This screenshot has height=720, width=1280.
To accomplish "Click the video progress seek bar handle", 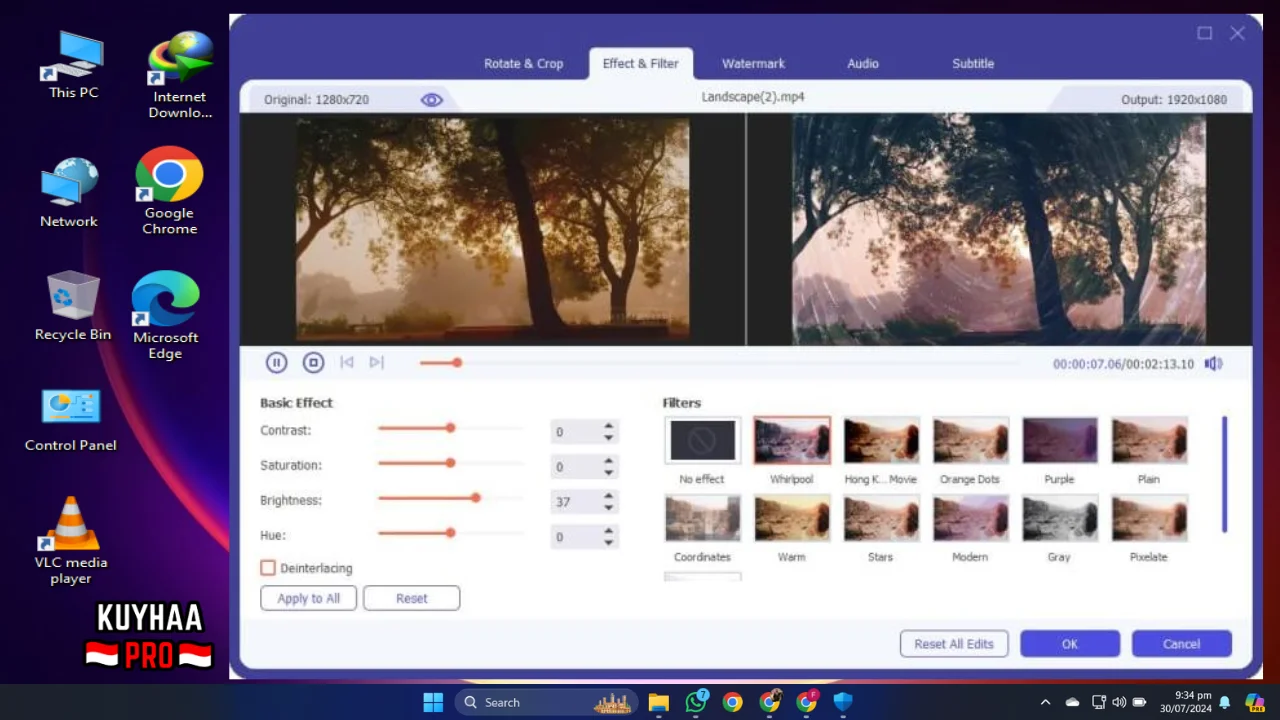I will pyautogui.click(x=457, y=363).
